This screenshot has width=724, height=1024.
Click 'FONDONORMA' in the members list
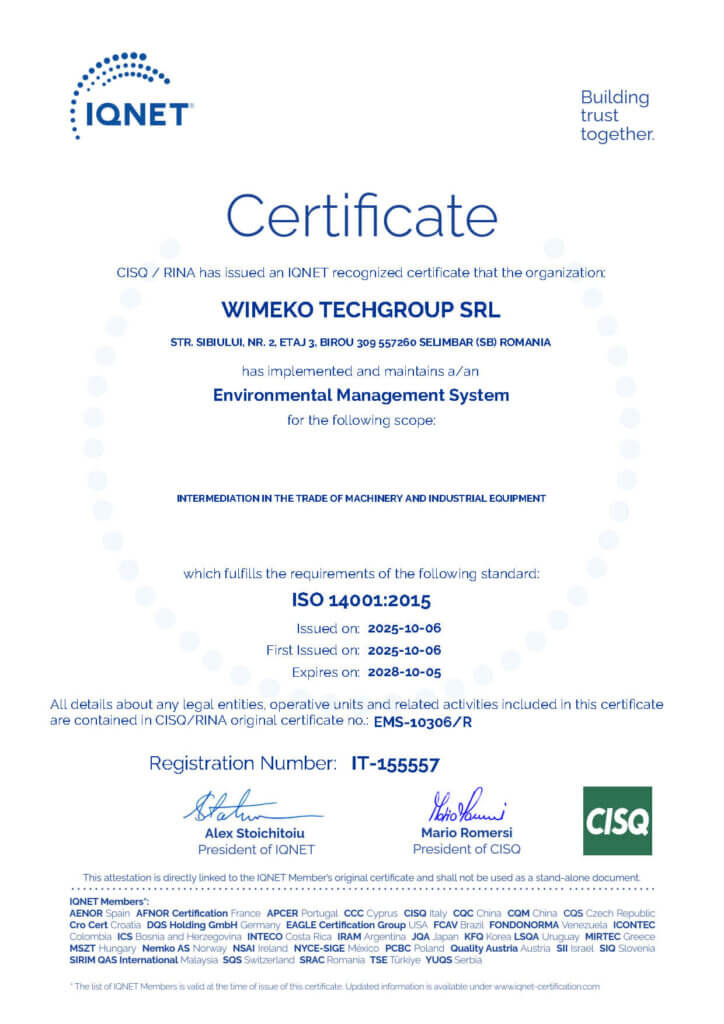[x=524, y=925]
